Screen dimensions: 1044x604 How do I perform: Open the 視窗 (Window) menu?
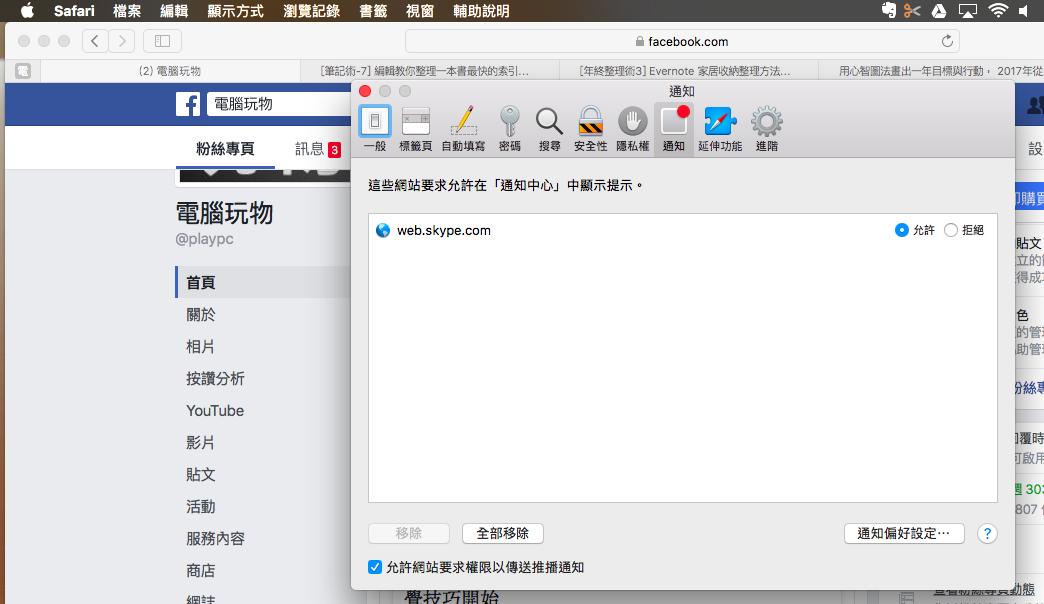click(x=420, y=11)
